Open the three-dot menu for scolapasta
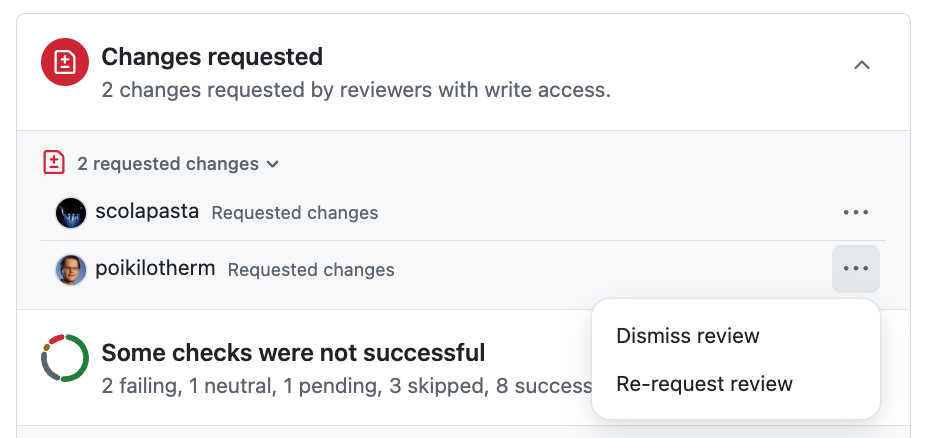Image resolution: width=929 pixels, height=438 pixels. (856, 212)
